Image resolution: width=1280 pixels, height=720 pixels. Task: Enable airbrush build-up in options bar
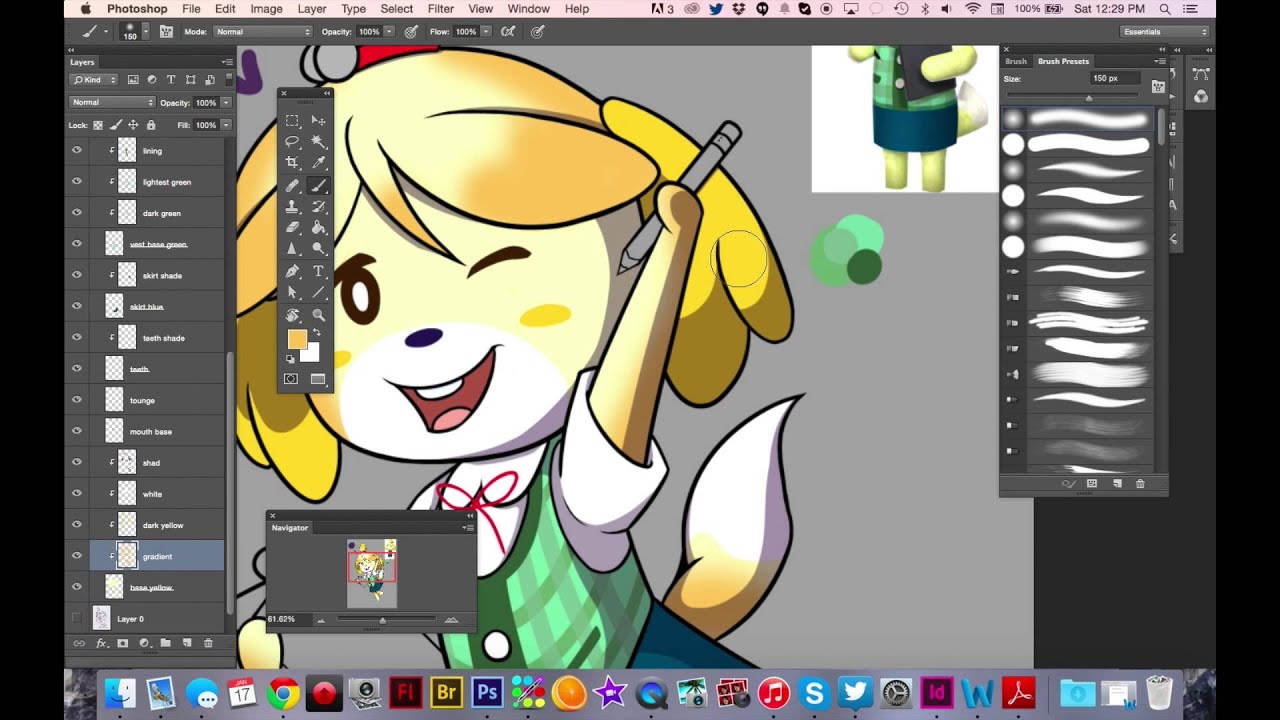pos(508,31)
